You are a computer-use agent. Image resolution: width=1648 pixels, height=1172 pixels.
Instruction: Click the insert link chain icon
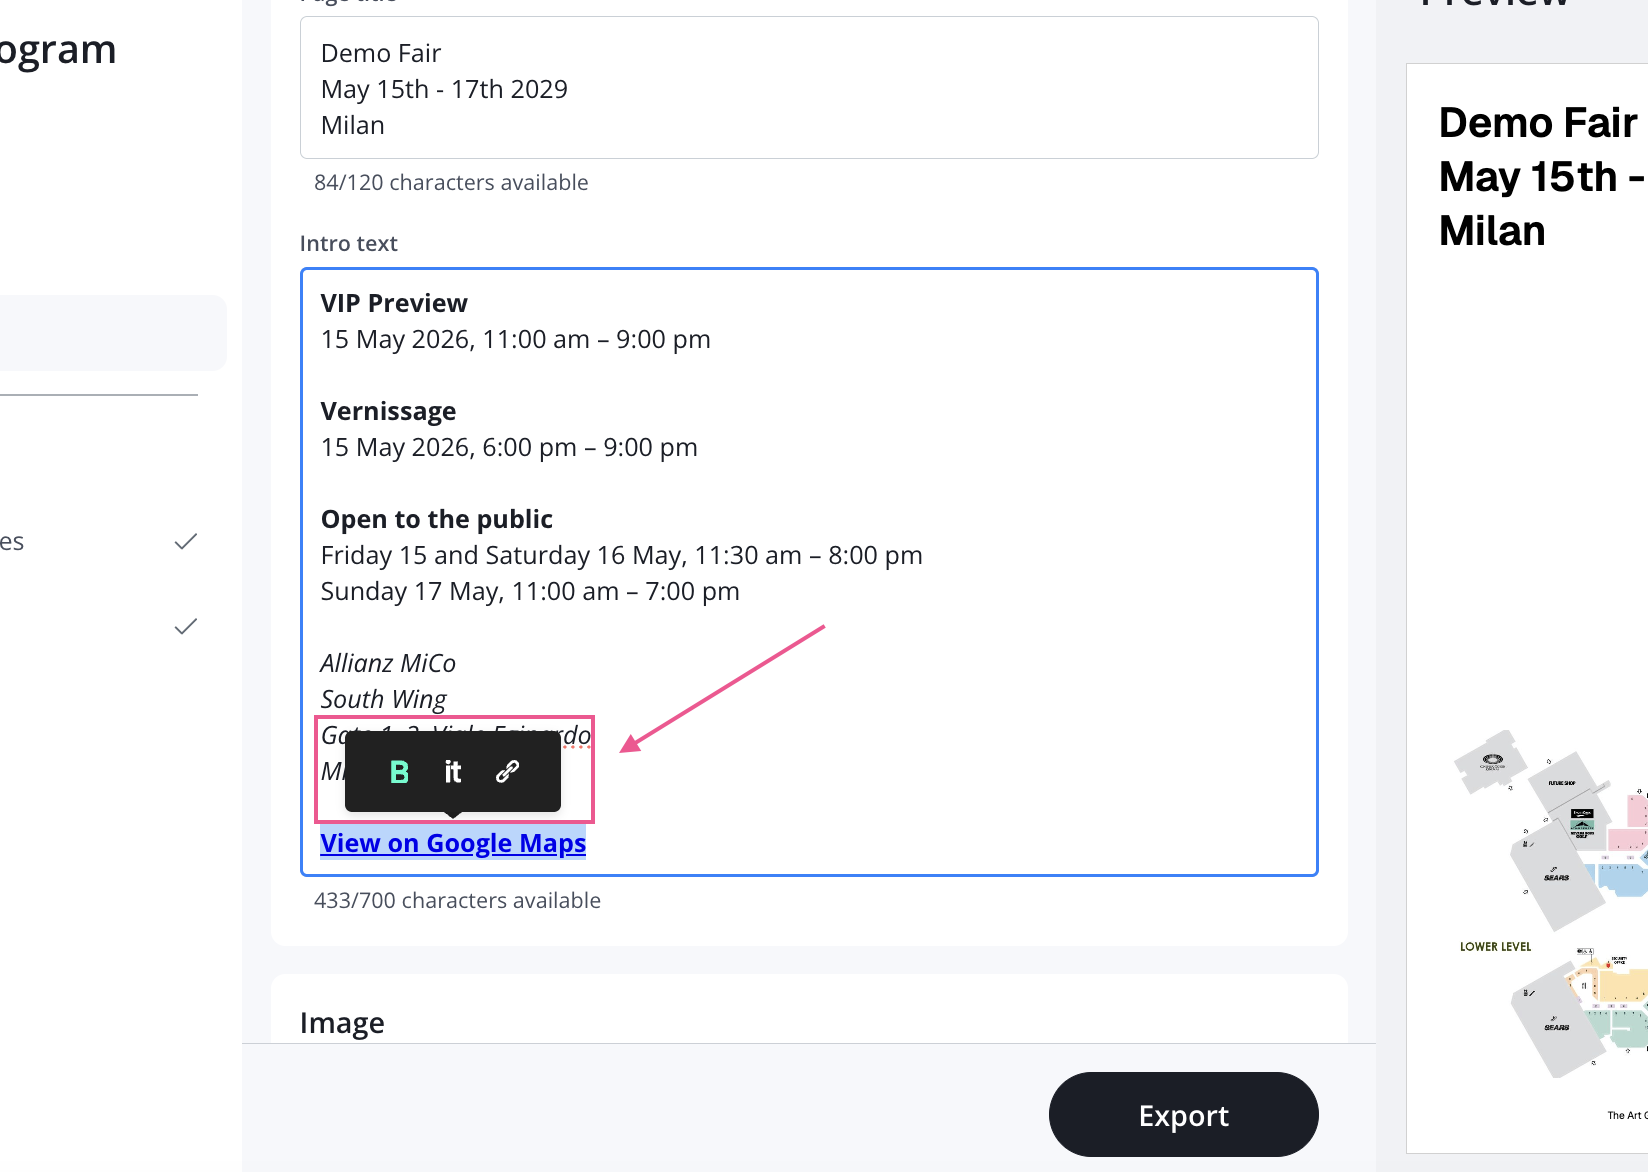tap(507, 772)
